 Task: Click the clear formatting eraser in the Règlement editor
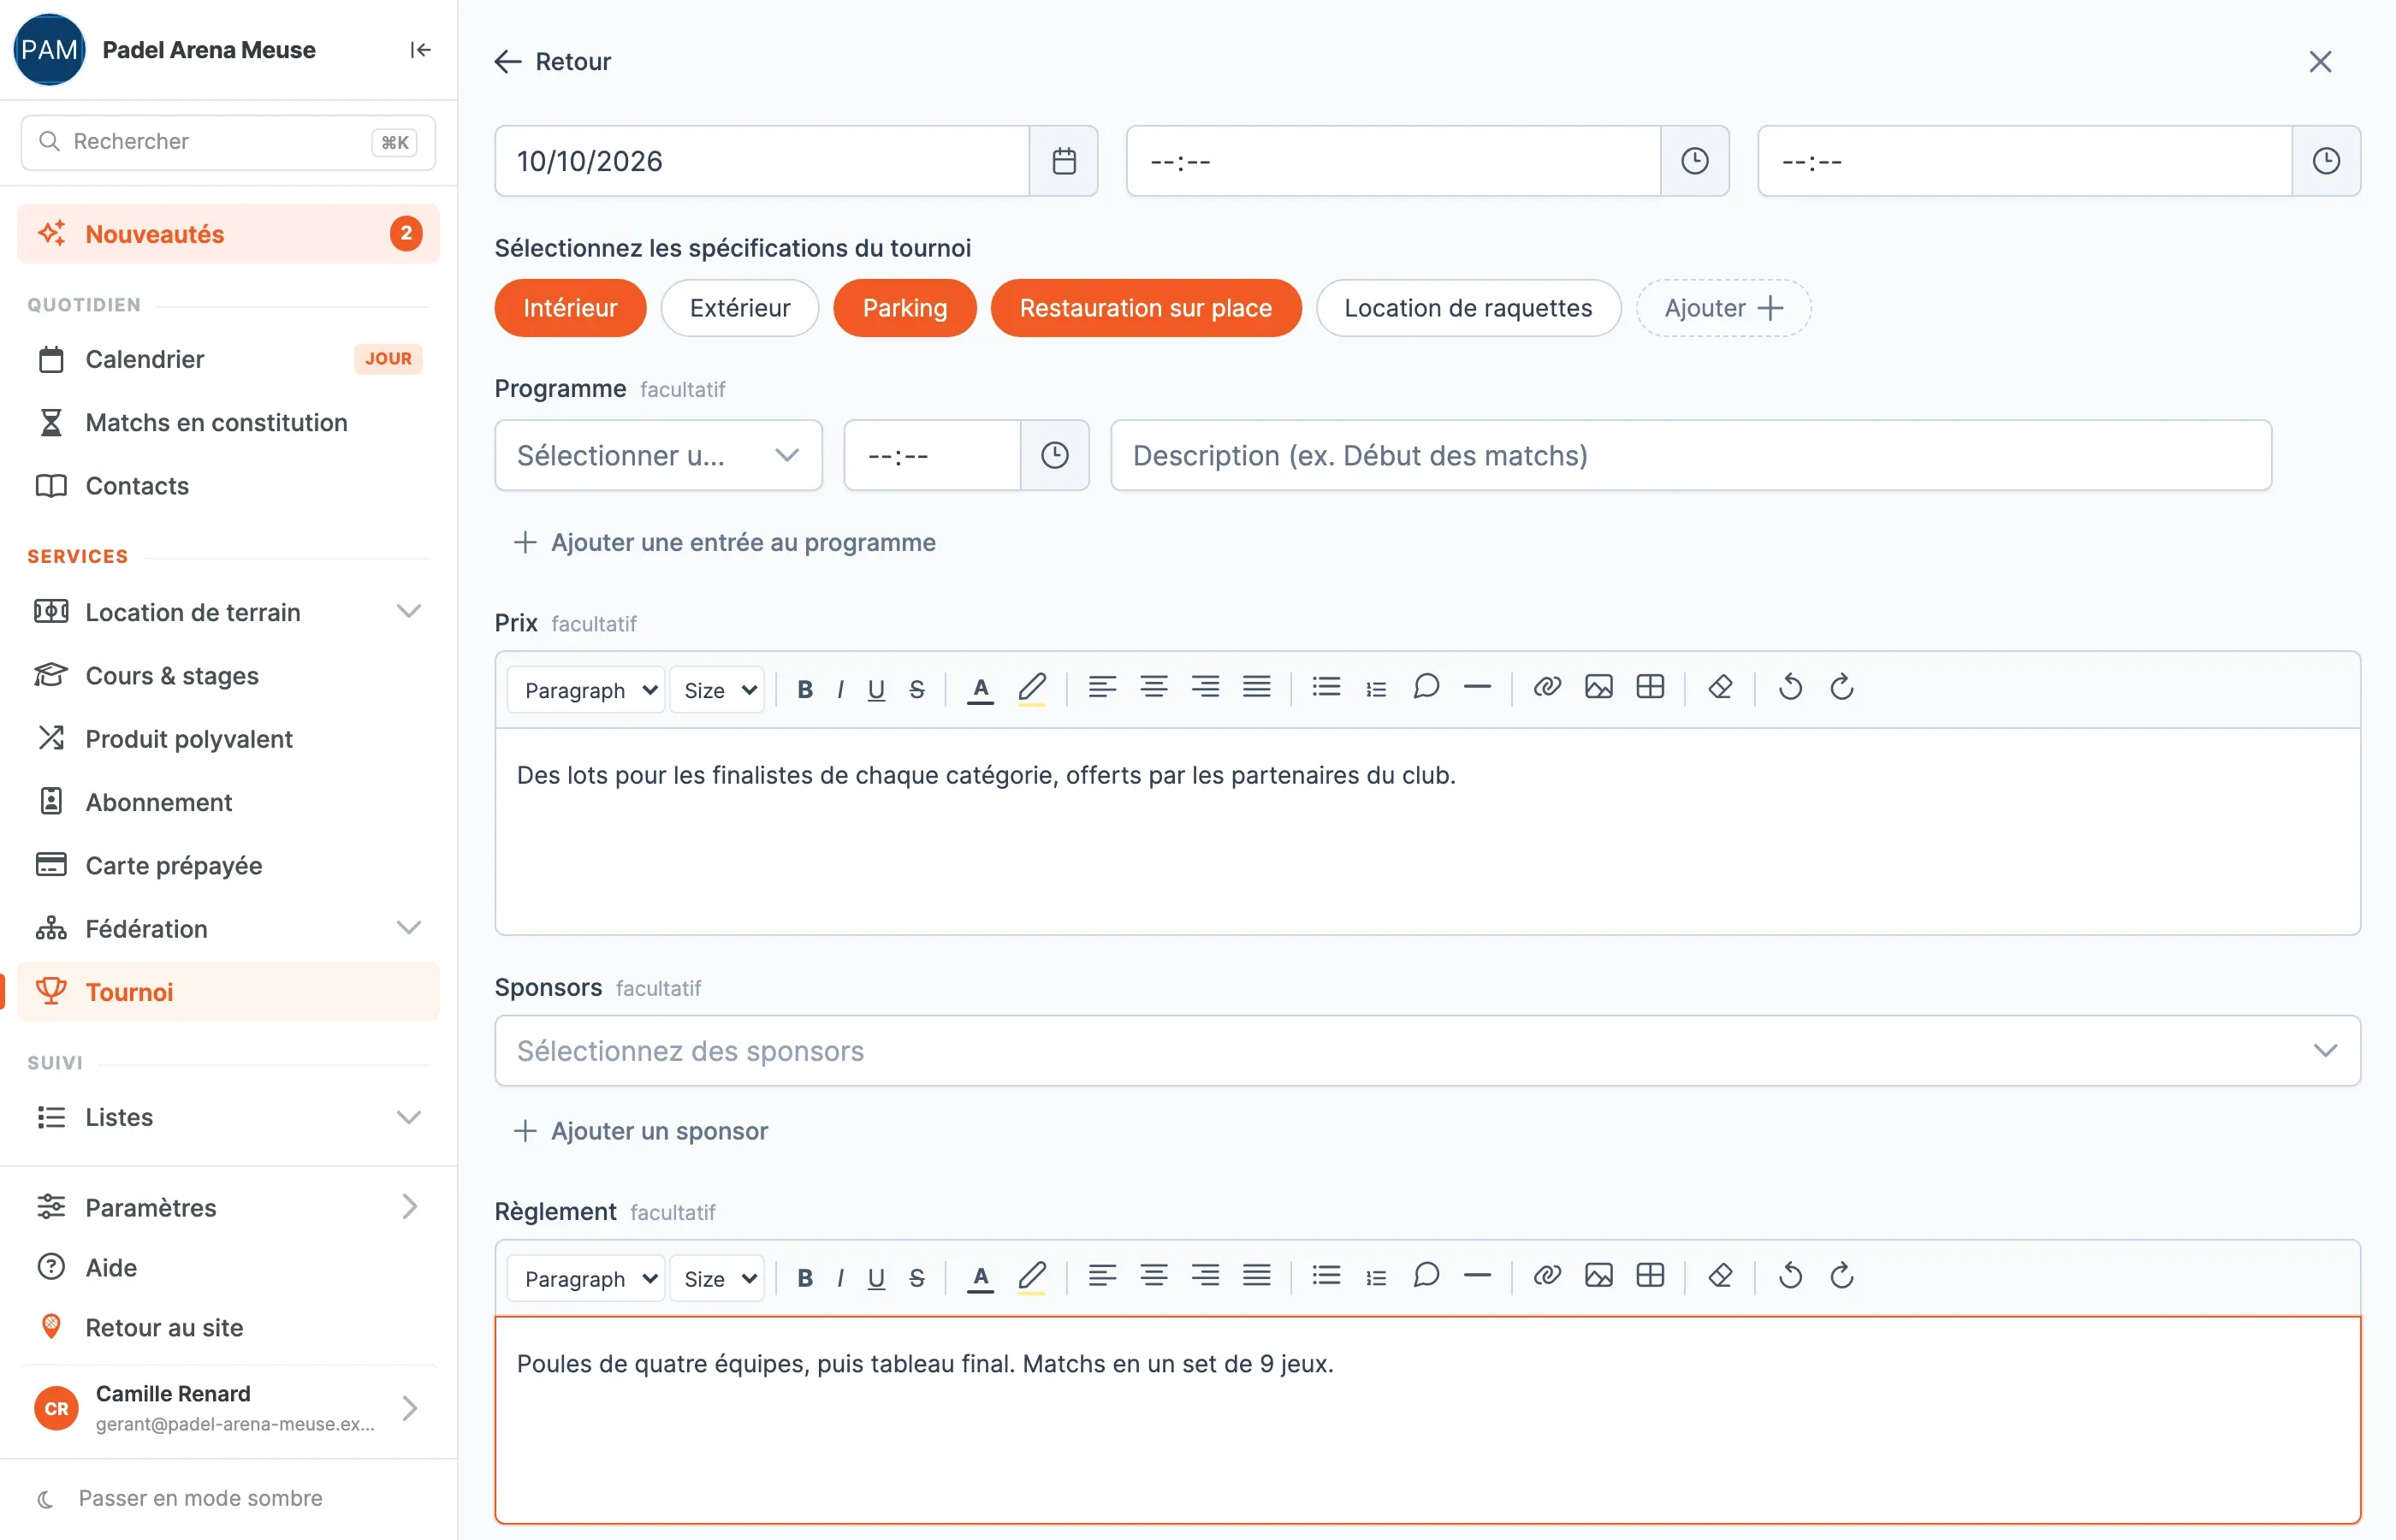[1720, 1276]
